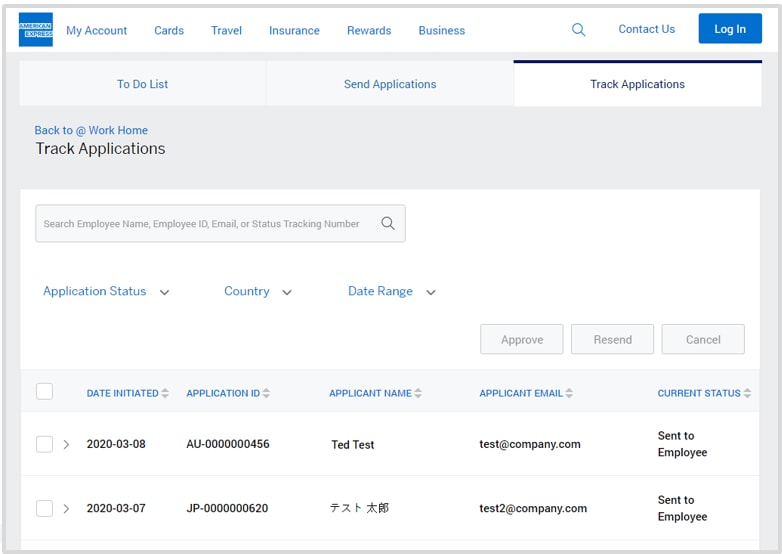Switch to the Send Applications tab
Image resolution: width=782 pixels, height=554 pixels.
pos(390,84)
